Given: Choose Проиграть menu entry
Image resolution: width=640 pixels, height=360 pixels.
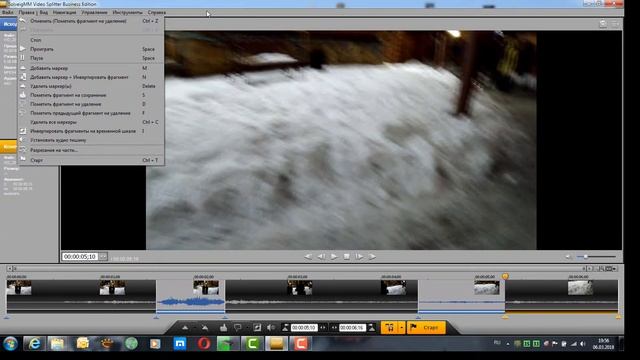Looking at the screenshot, I should click(x=91, y=49).
